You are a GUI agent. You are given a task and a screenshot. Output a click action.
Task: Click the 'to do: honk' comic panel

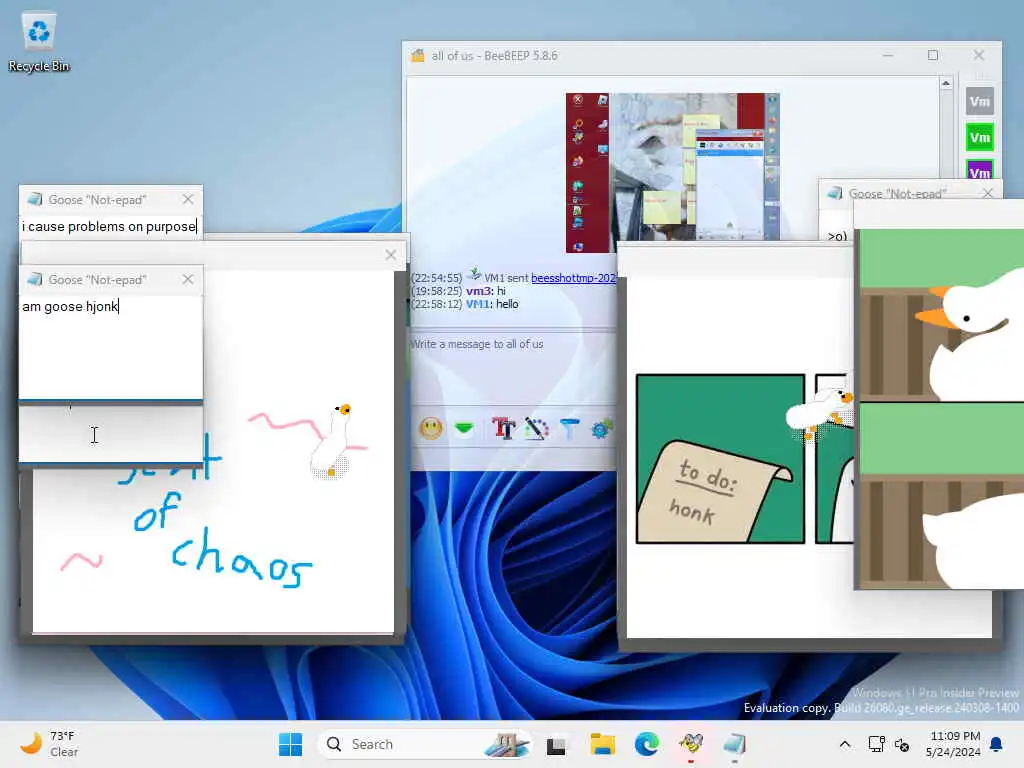(x=720, y=458)
